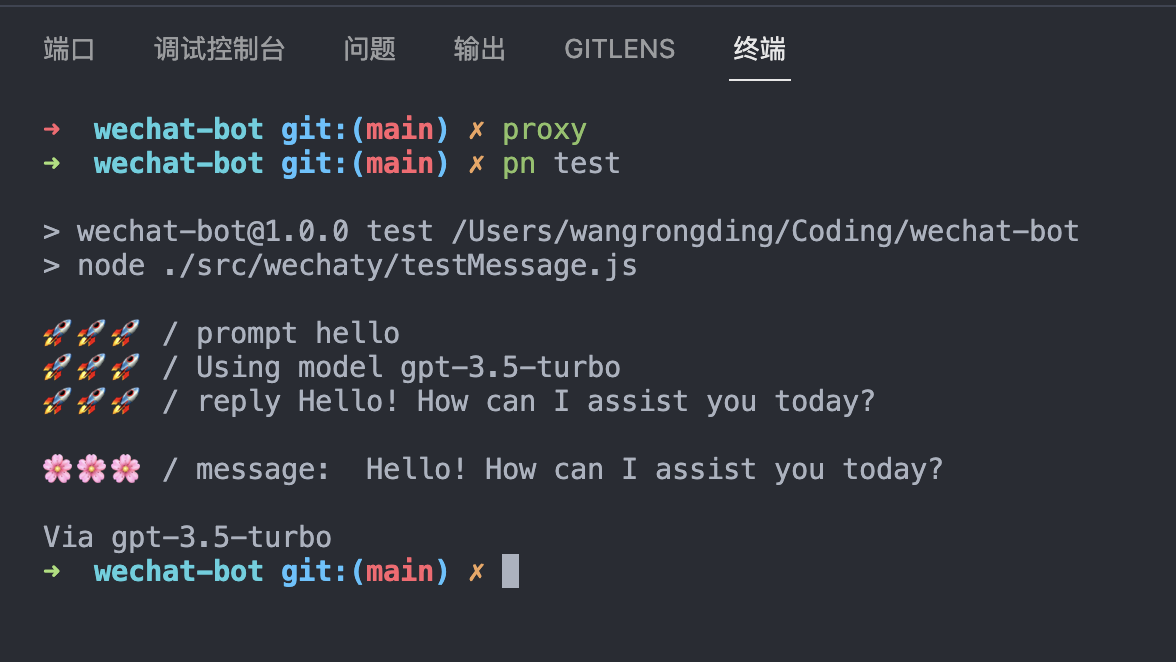Image resolution: width=1176 pixels, height=662 pixels.
Task: Click the green prompt arrow before pn test
Action: pyautogui.click(x=52, y=163)
